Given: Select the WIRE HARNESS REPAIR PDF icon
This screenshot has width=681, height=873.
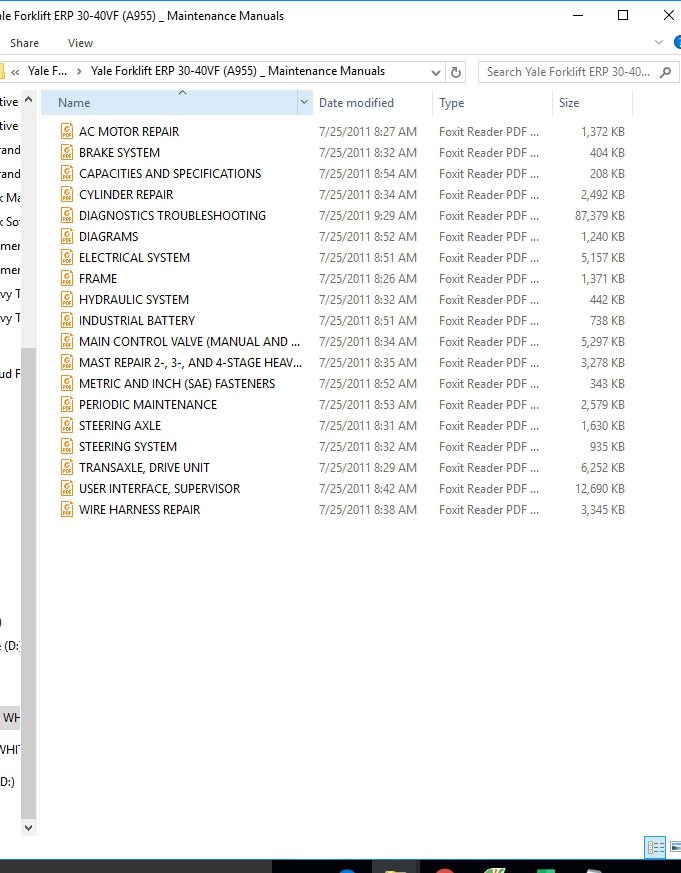Looking at the screenshot, I should [67, 509].
